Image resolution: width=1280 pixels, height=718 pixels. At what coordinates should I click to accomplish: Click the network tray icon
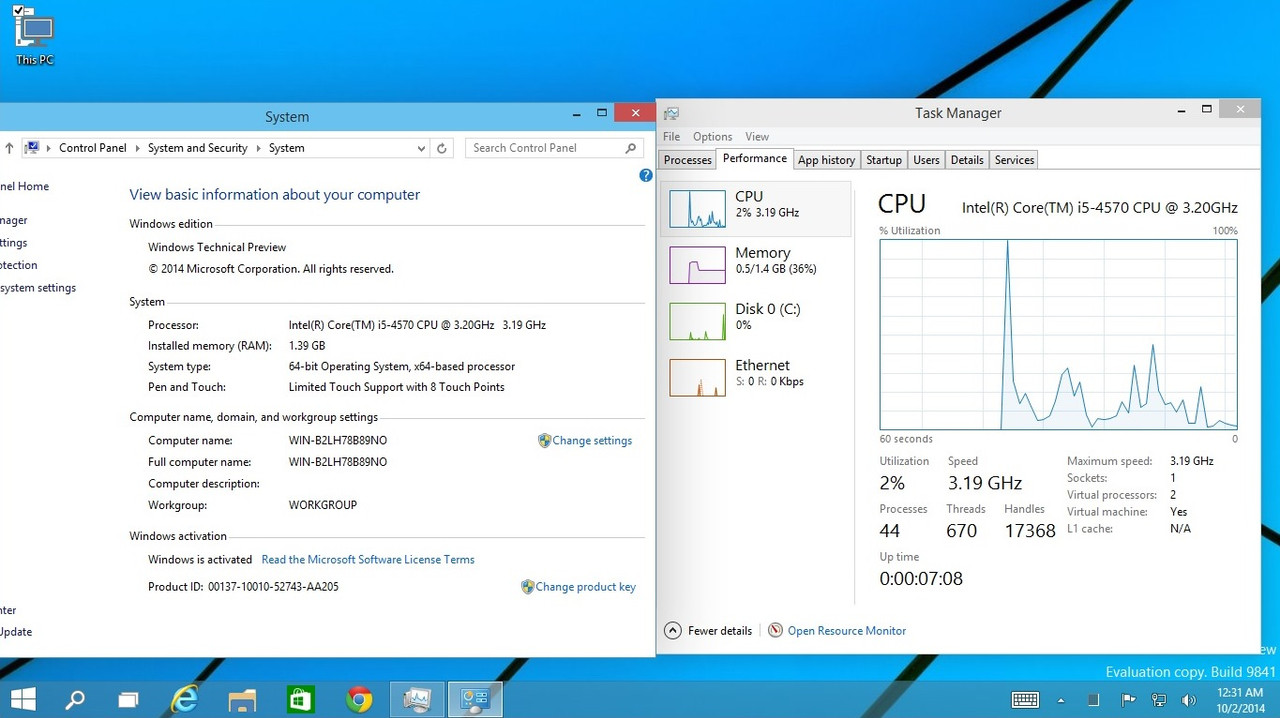point(1159,700)
